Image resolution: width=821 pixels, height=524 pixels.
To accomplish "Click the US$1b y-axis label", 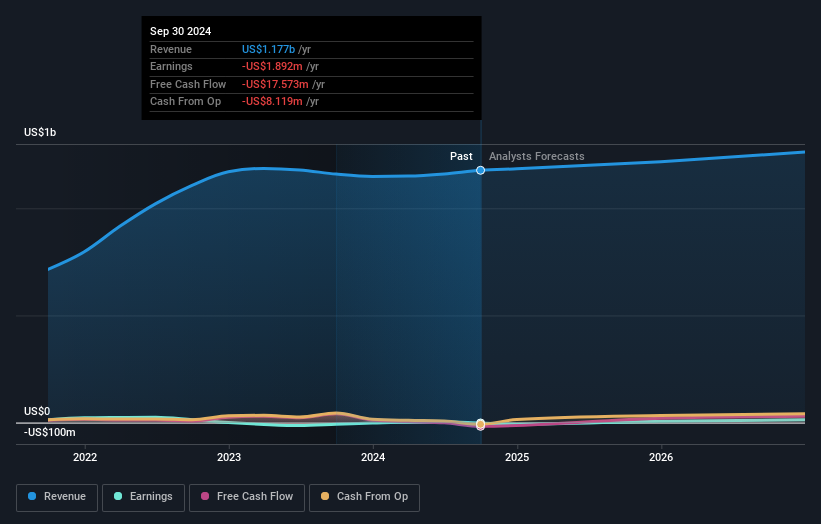I will tap(40, 132).
